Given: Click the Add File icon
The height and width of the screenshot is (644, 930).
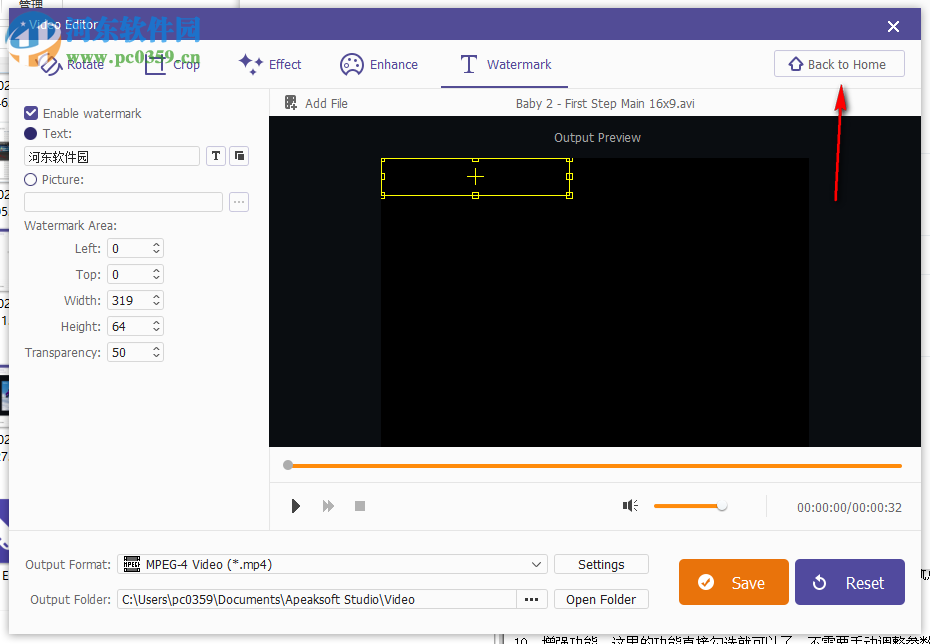Looking at the screenshot, I should point(290,102).
